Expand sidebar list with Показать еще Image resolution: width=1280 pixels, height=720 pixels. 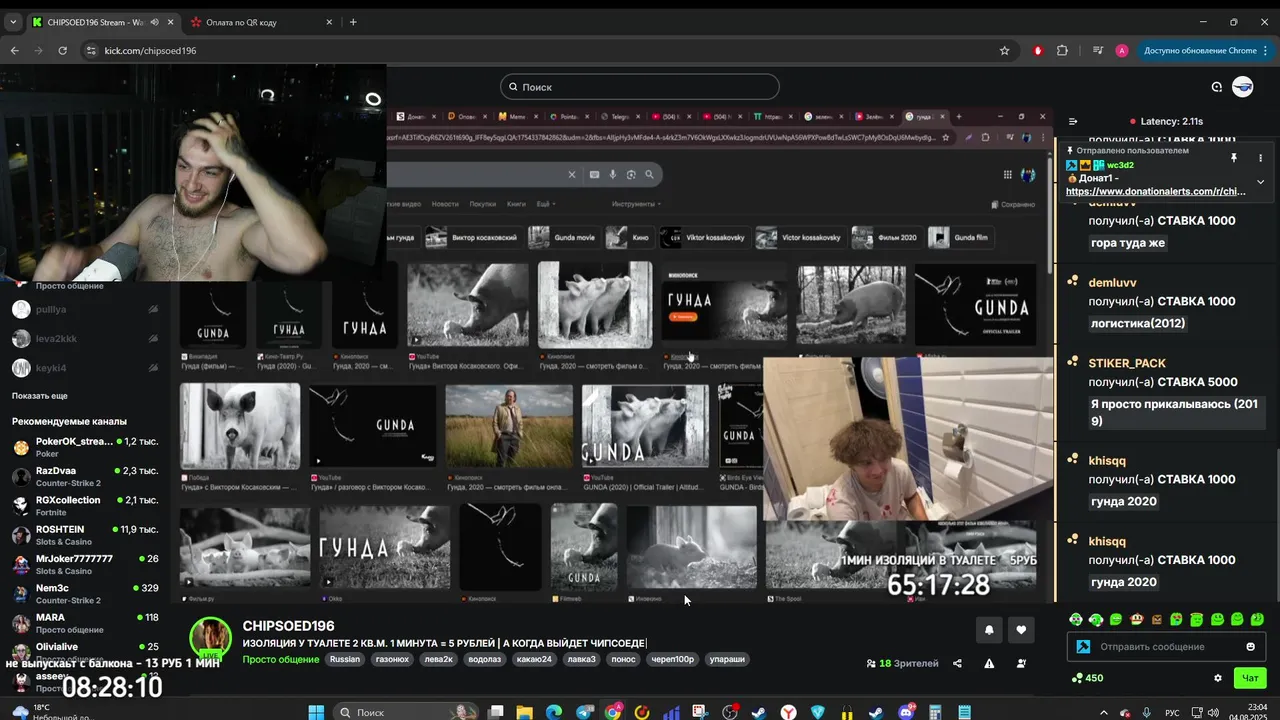[x=40, y=396]
